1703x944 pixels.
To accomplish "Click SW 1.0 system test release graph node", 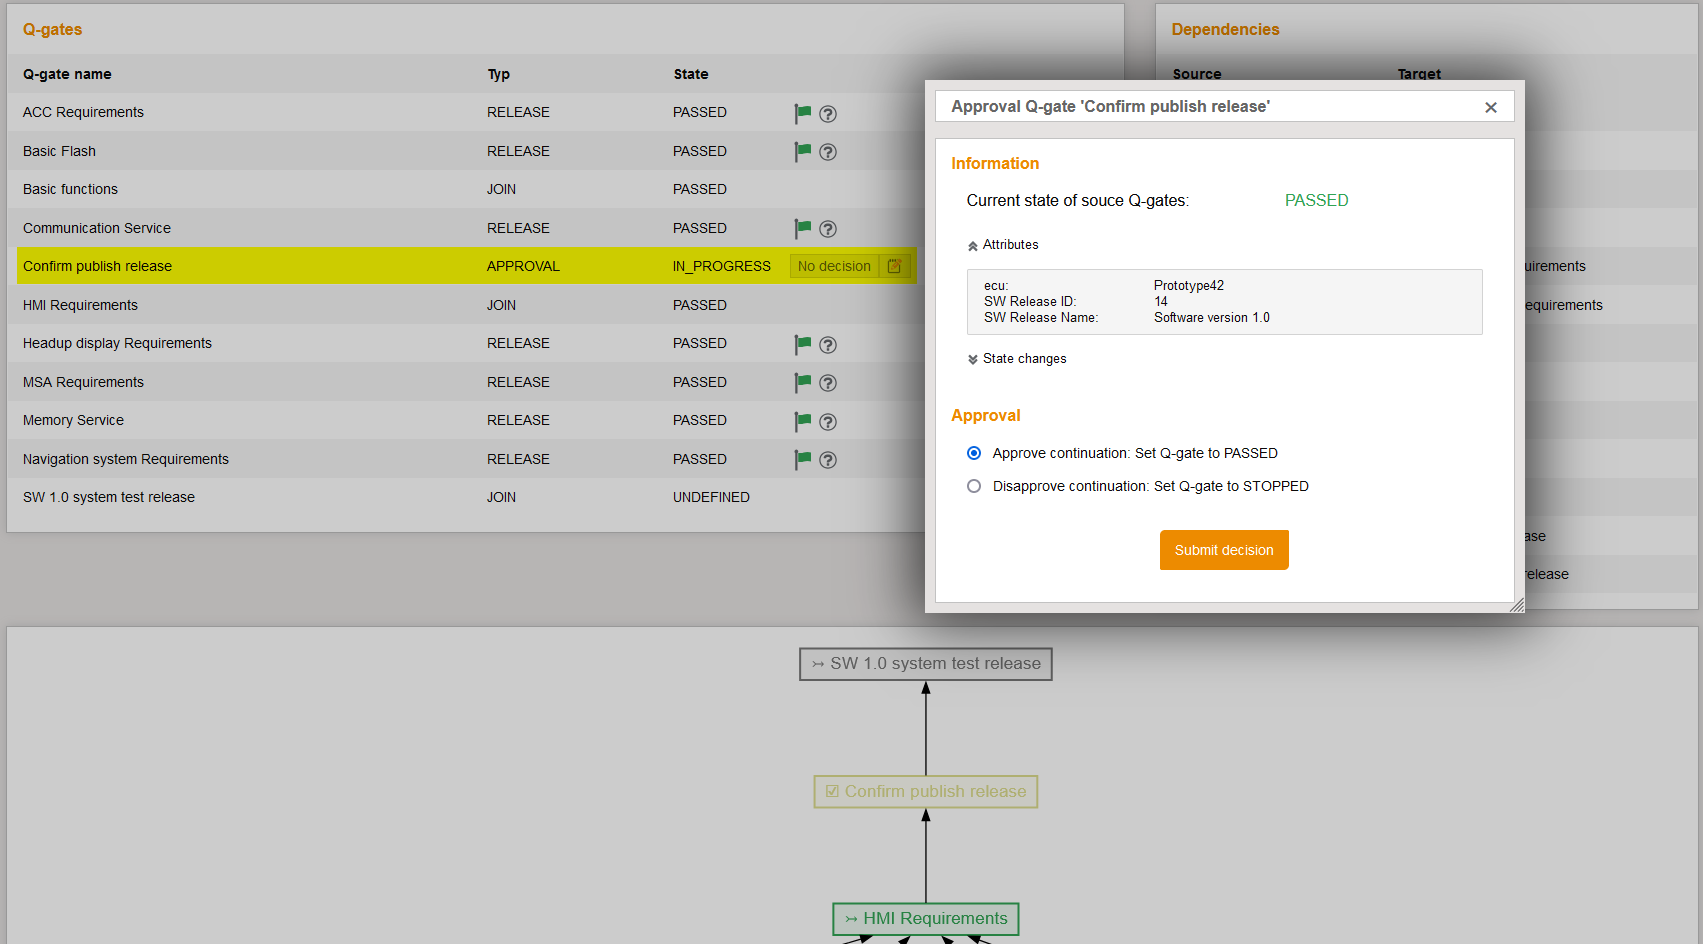I will click(x=925, y=664).
